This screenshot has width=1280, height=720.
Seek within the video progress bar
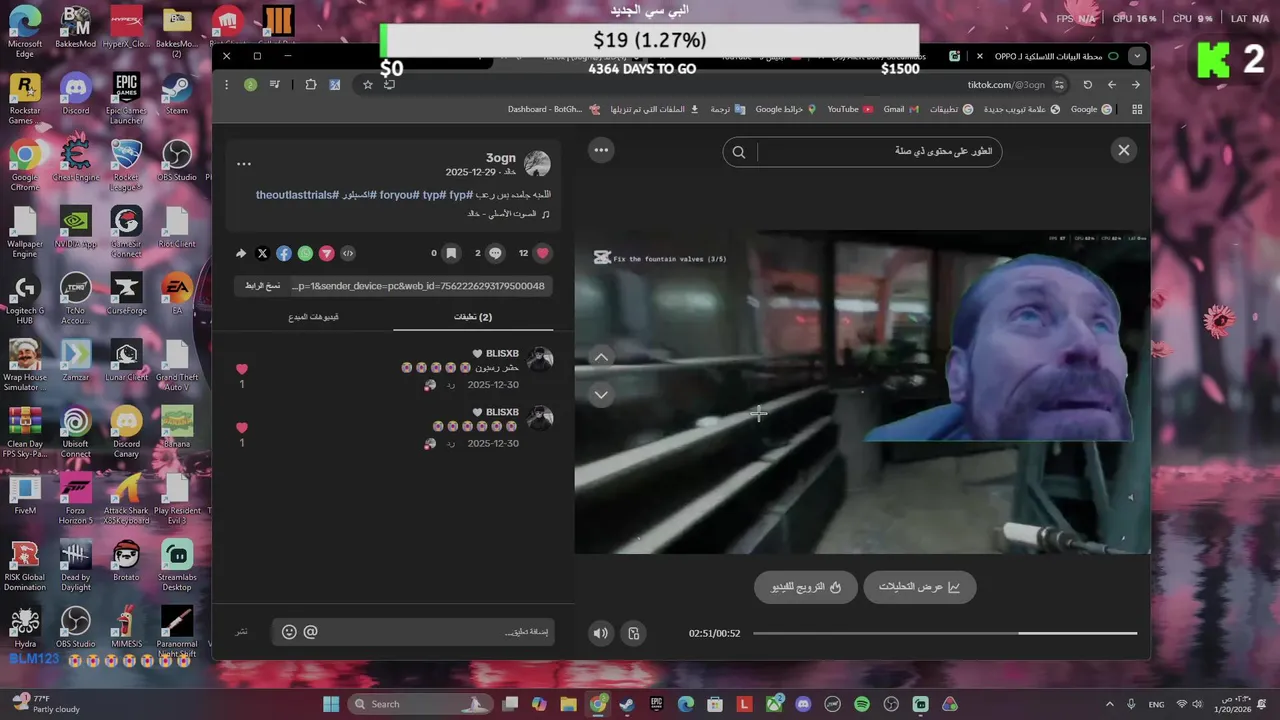point(945,633)
